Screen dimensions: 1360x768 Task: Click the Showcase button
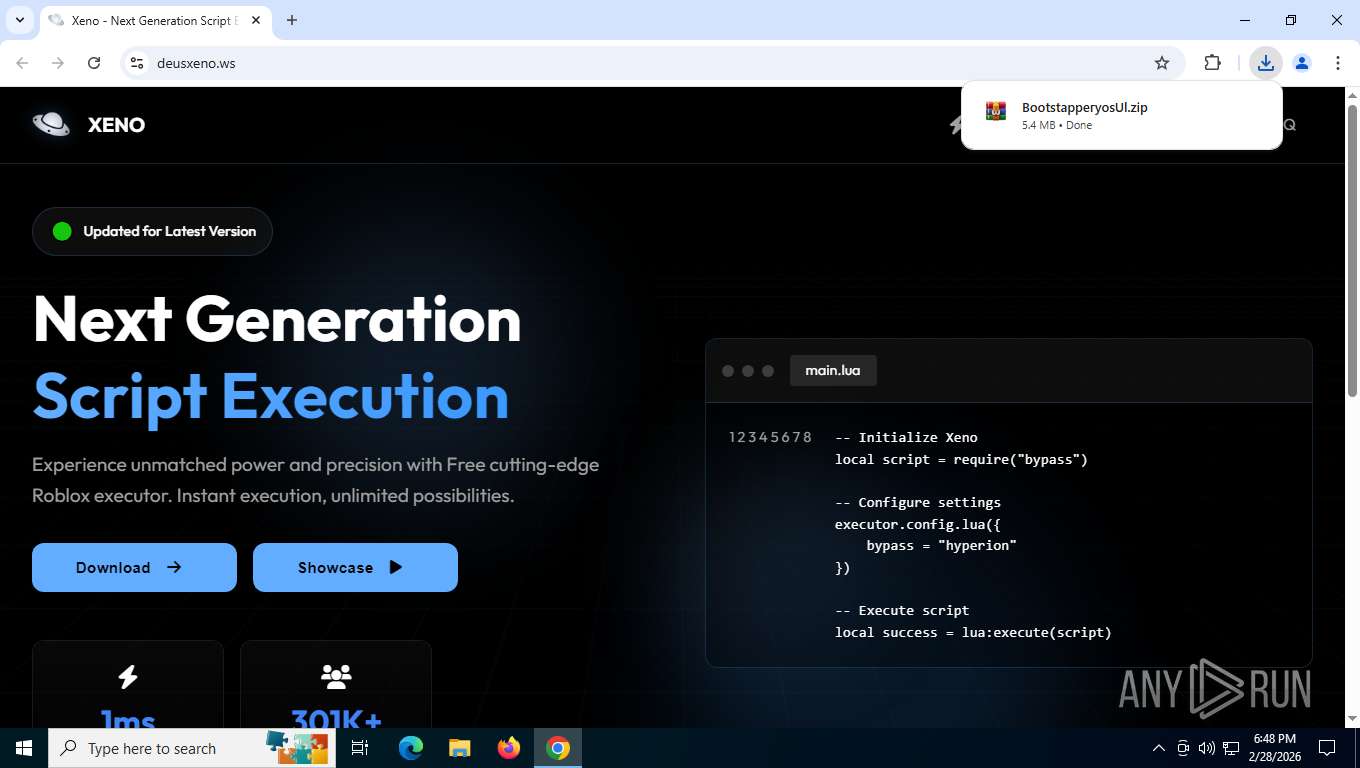355,567
